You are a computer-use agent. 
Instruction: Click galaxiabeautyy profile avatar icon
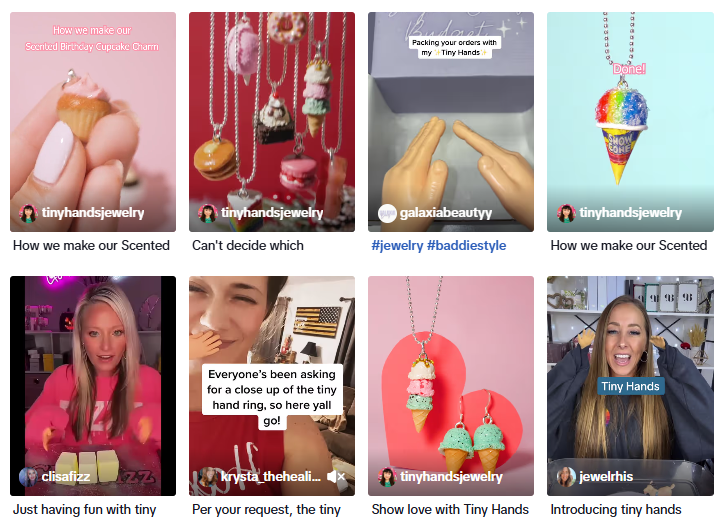(x=387, y=213)
